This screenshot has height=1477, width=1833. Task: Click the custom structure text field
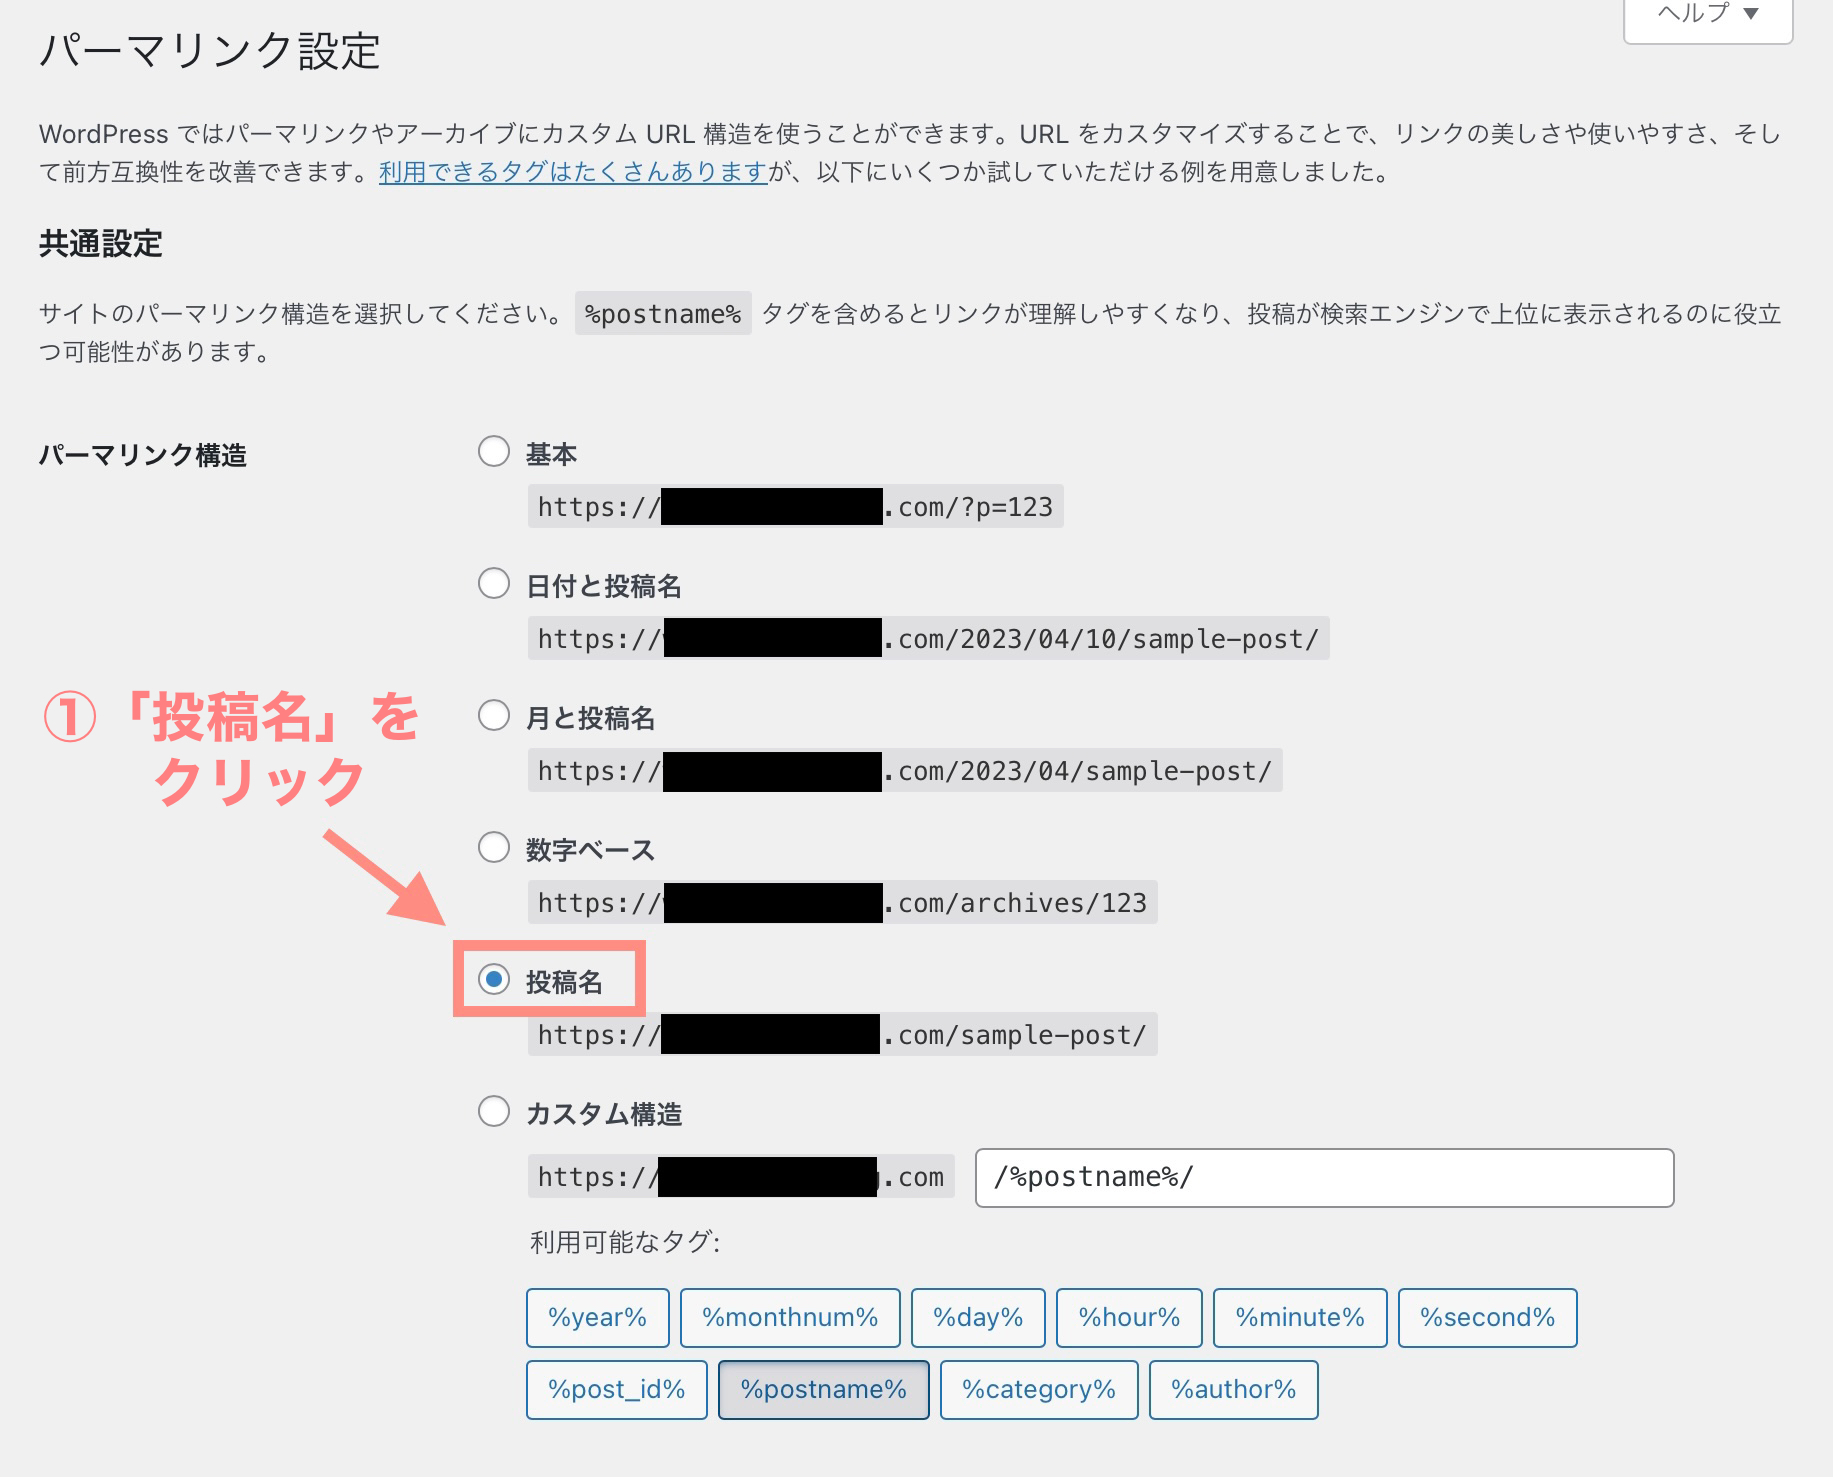click(x=1323, y=1178)
